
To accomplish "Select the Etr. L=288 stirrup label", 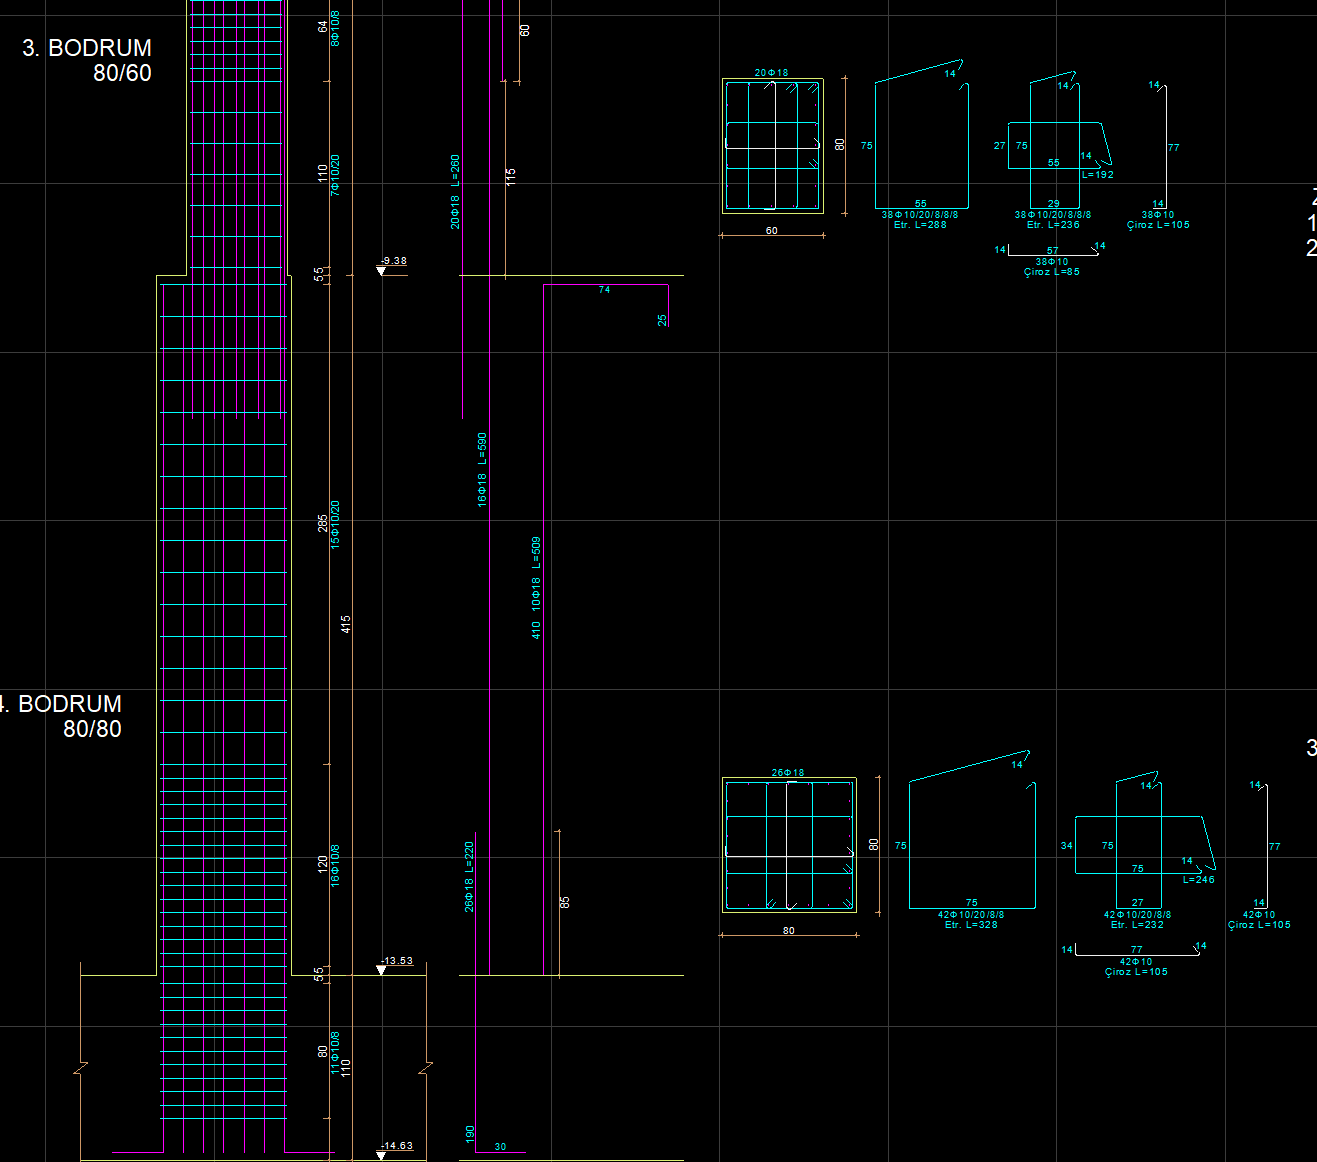I will click(920, 225).
